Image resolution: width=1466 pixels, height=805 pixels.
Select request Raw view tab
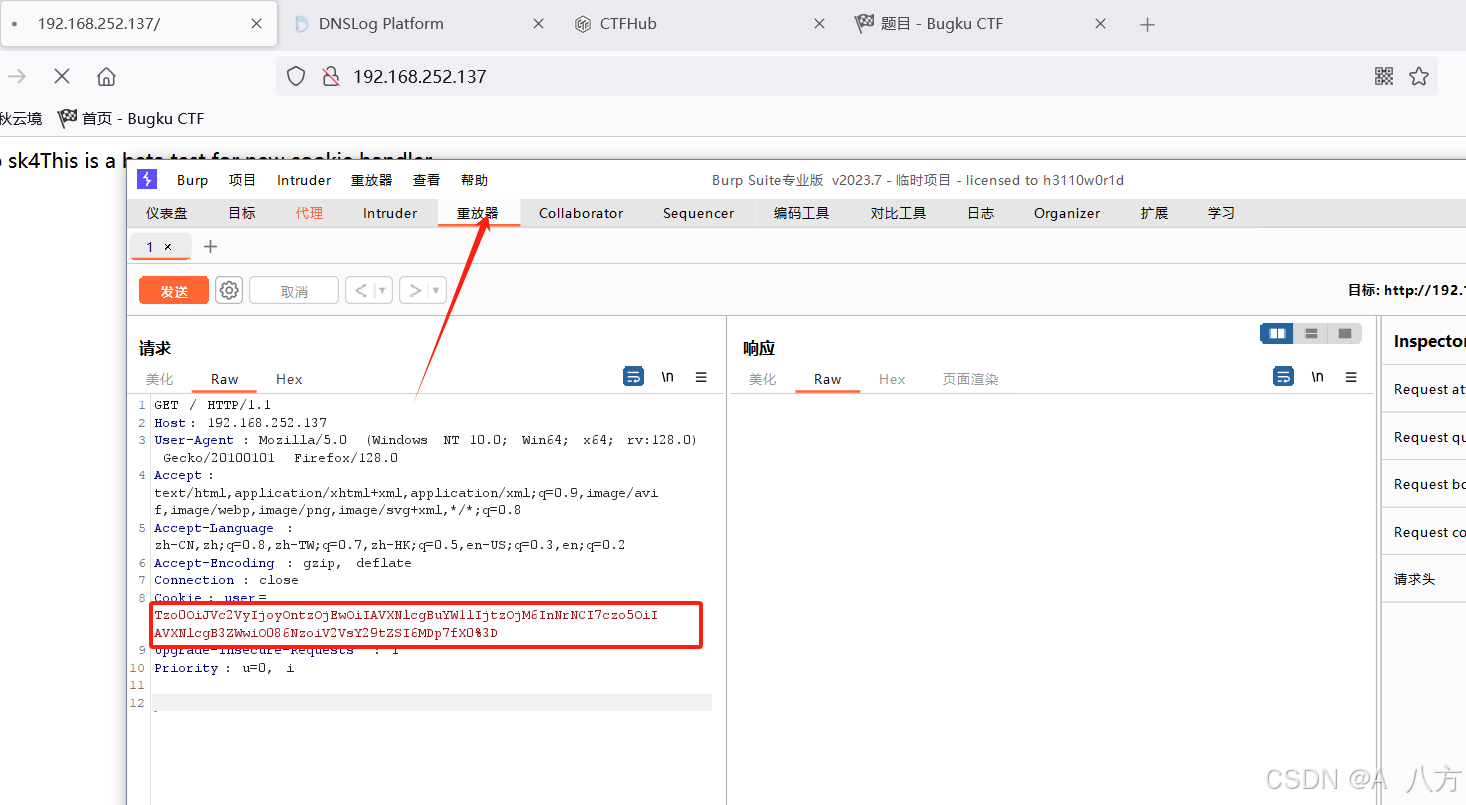225,379
